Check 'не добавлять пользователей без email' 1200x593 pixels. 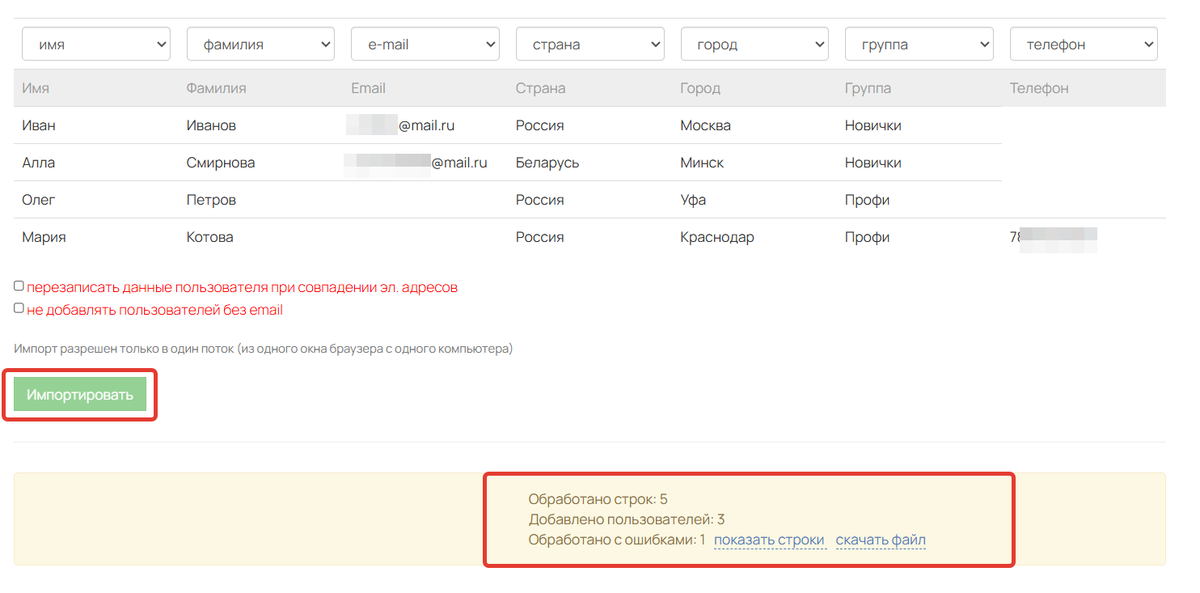pos(19,309)
